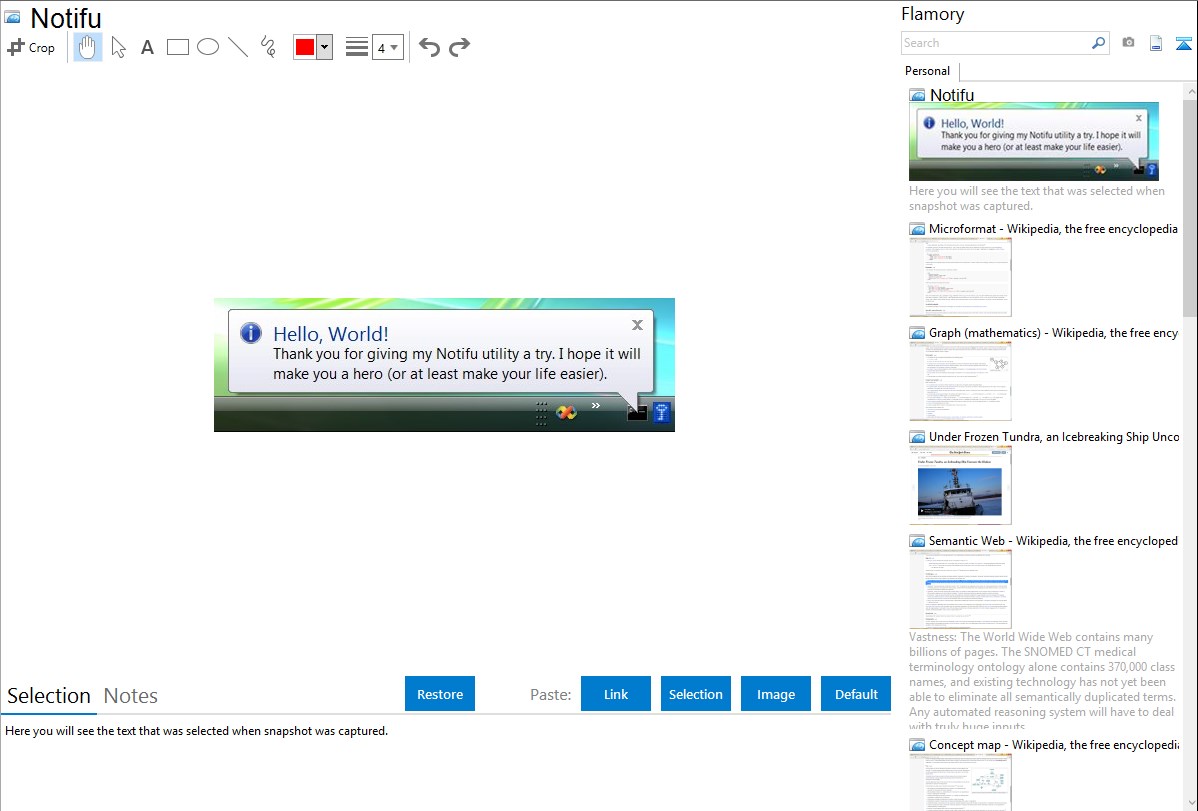Select the text annotation tool

147,47
